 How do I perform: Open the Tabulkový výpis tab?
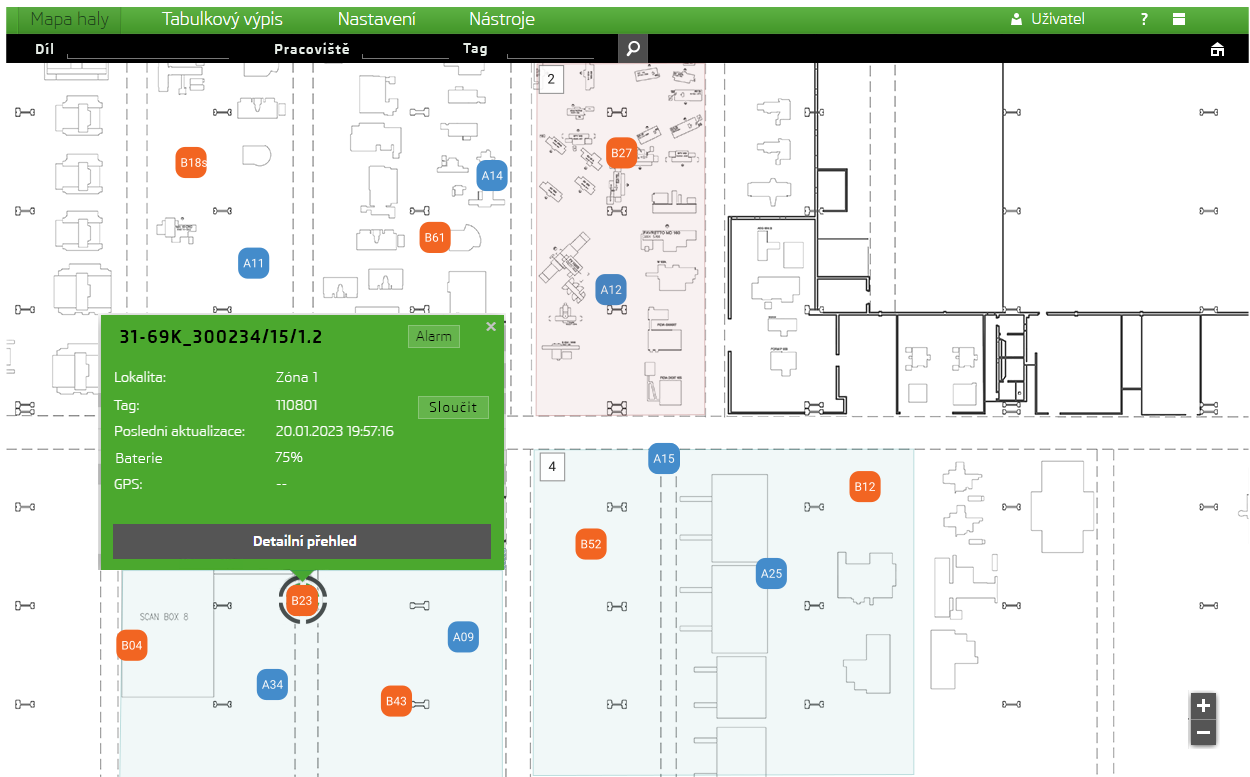[x=222, y=19]
